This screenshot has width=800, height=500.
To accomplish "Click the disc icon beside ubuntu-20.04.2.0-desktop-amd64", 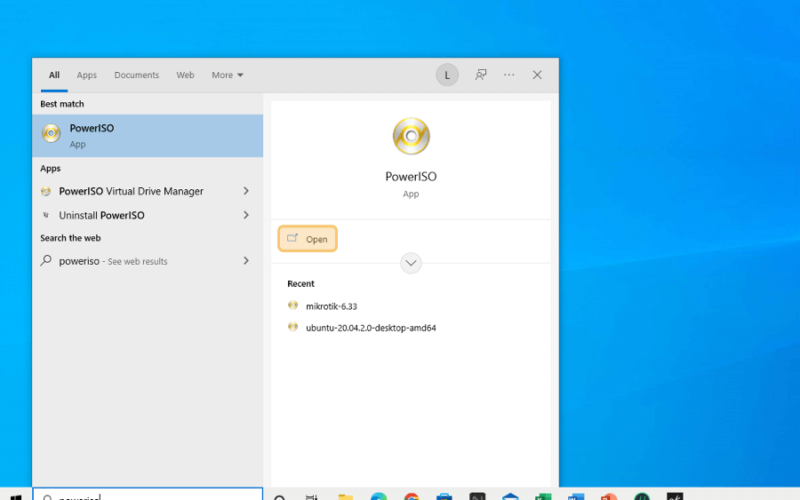I will (293, 327).
